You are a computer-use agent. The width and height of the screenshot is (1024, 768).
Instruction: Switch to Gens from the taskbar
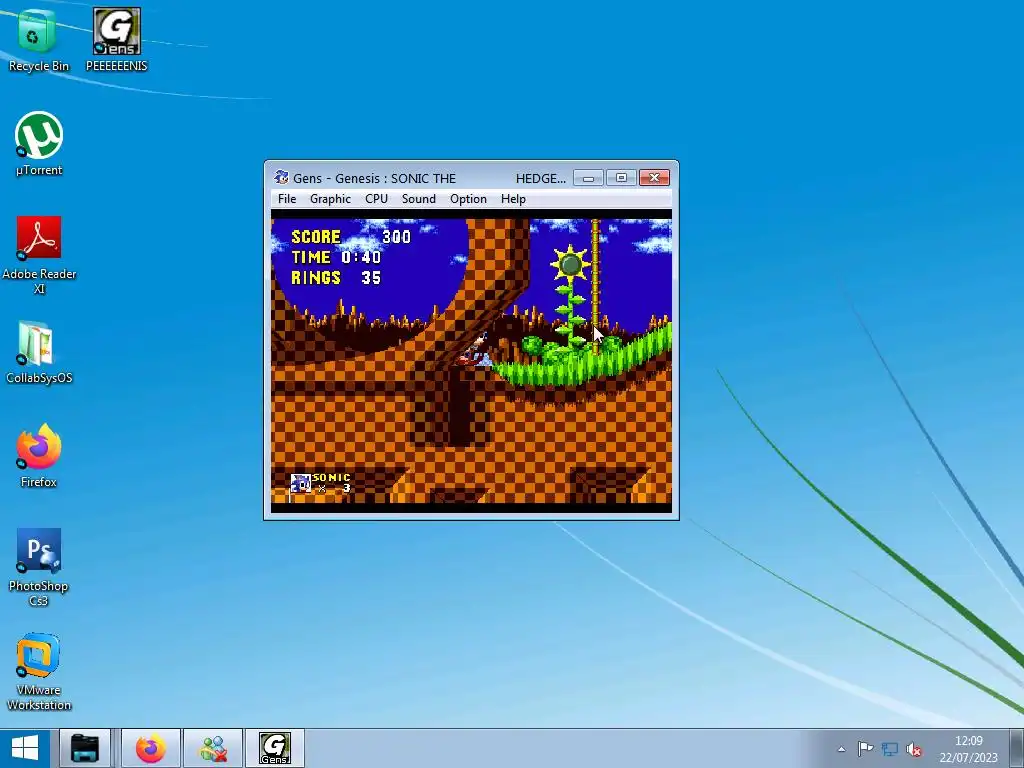pyautogui.click(x=275, y=748)
